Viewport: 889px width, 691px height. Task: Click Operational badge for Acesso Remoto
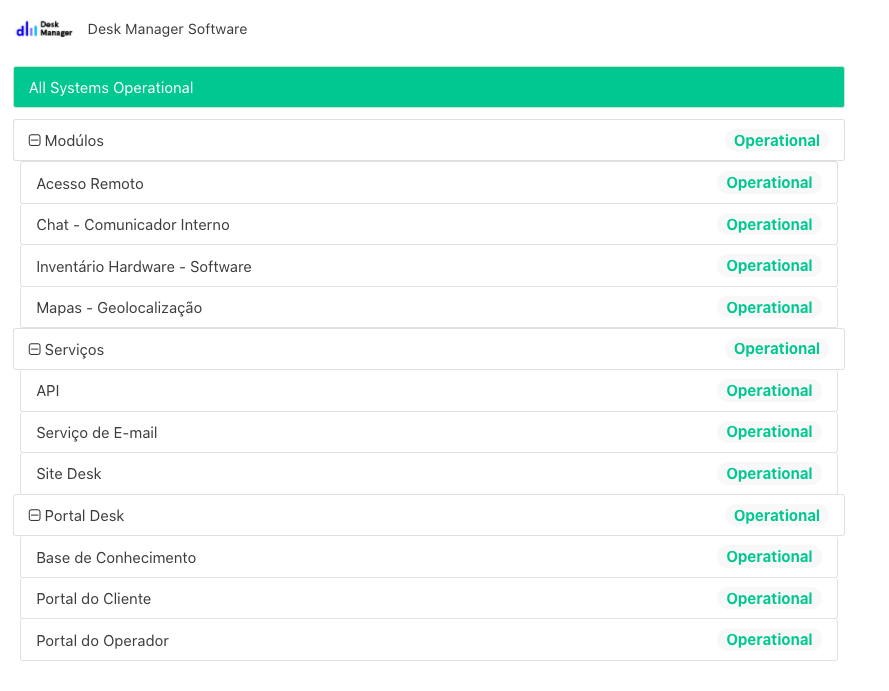(x=769, y=183)
